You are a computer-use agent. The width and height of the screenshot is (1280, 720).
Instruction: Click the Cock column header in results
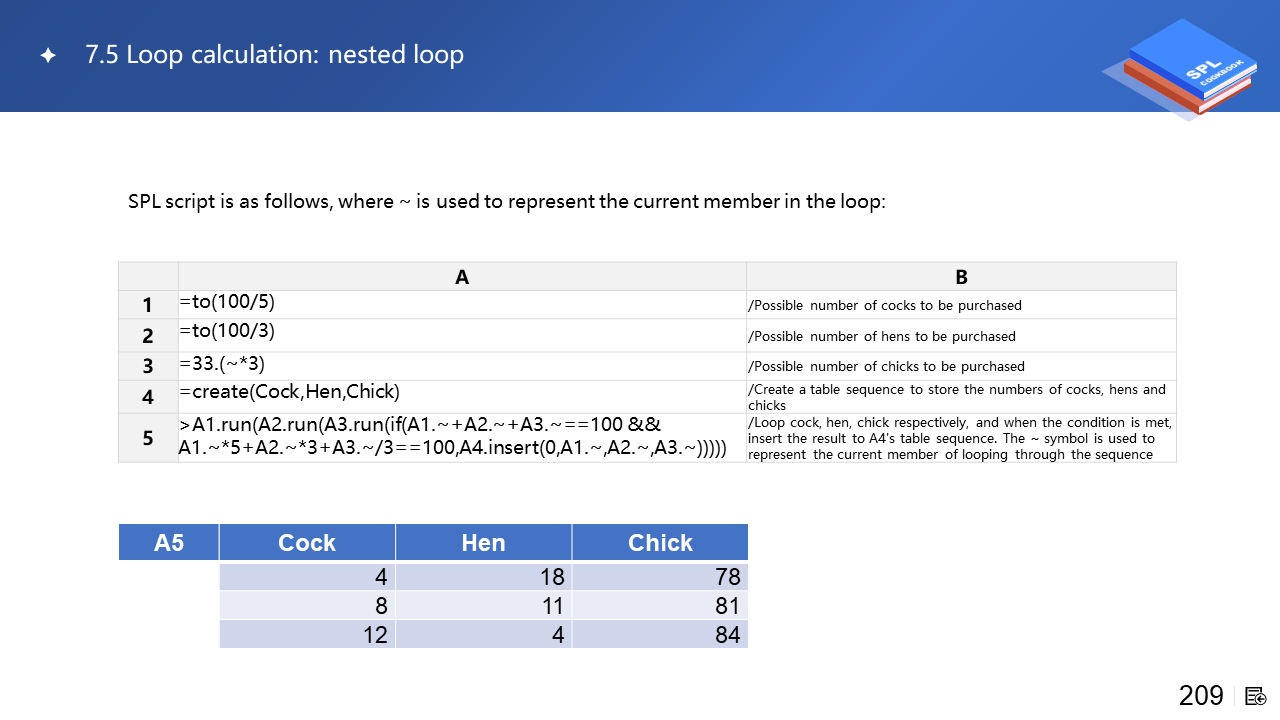[307, 542]
